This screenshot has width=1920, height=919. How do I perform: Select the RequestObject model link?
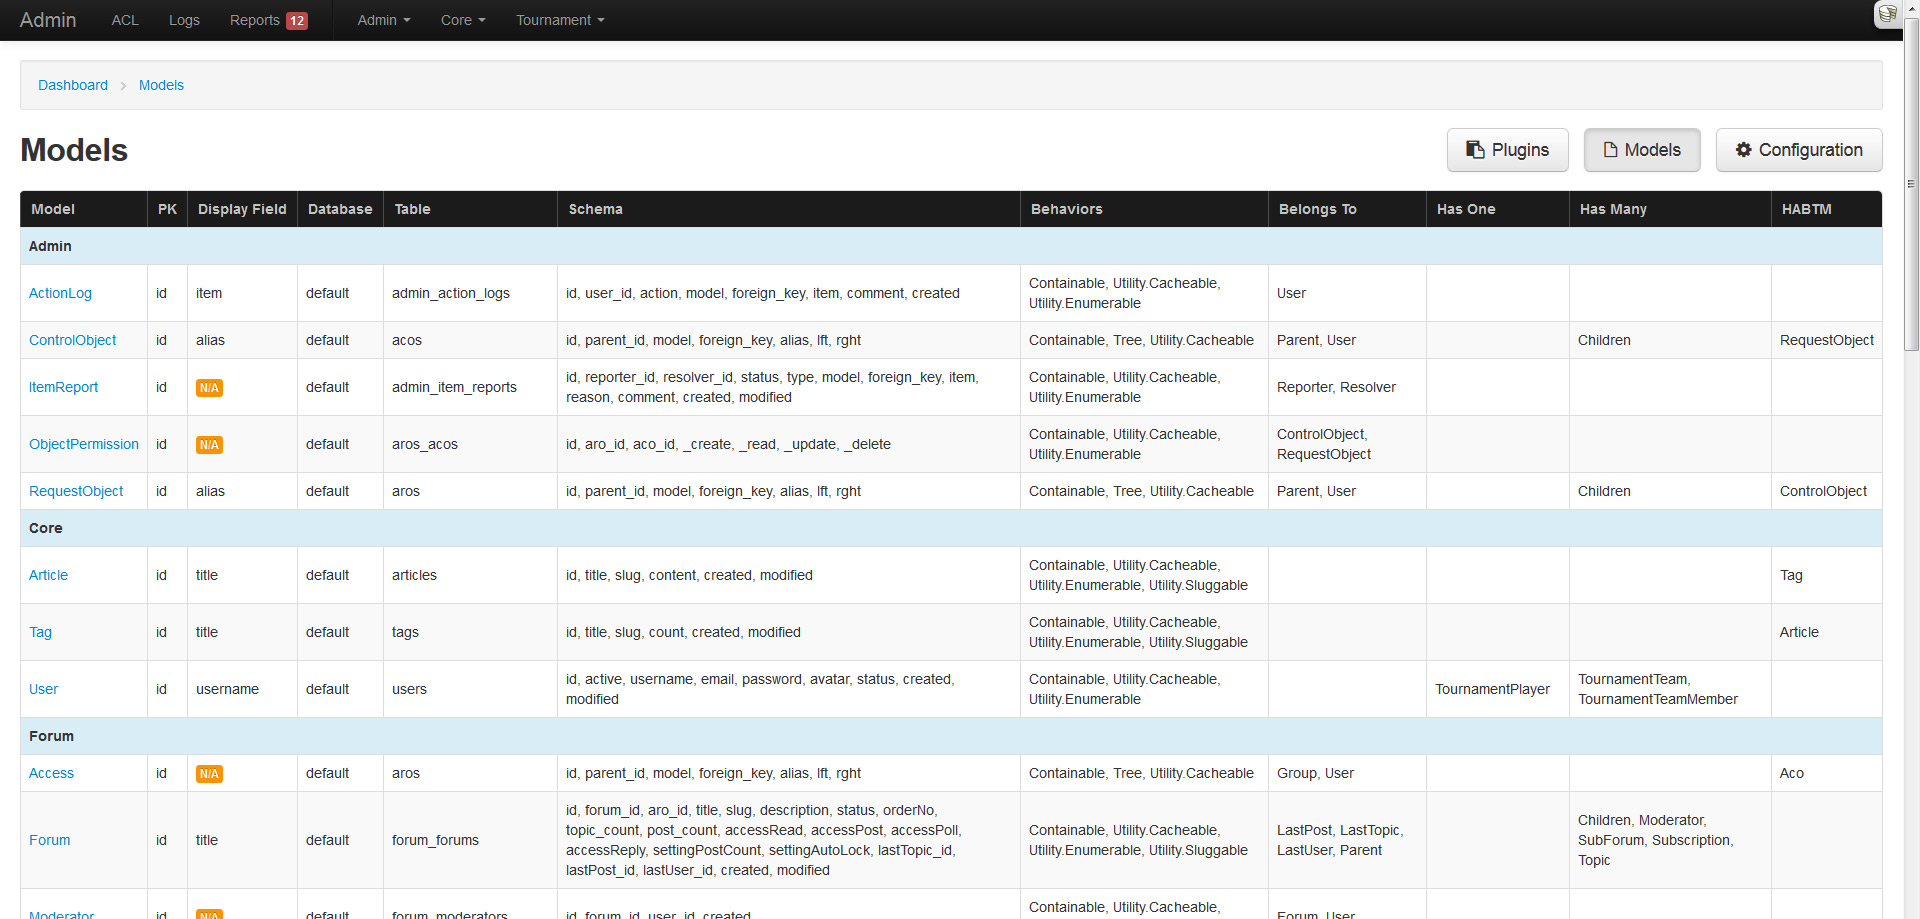click(x=76, y=491)
